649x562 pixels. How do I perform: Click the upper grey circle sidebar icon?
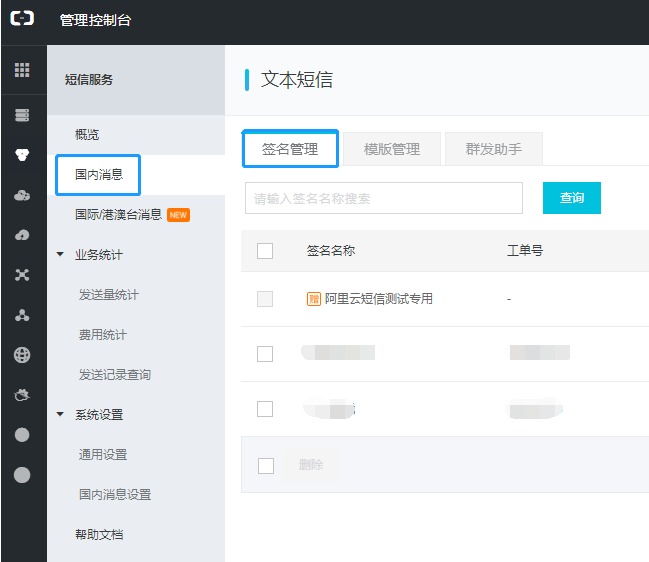click(x=22, y=435)
